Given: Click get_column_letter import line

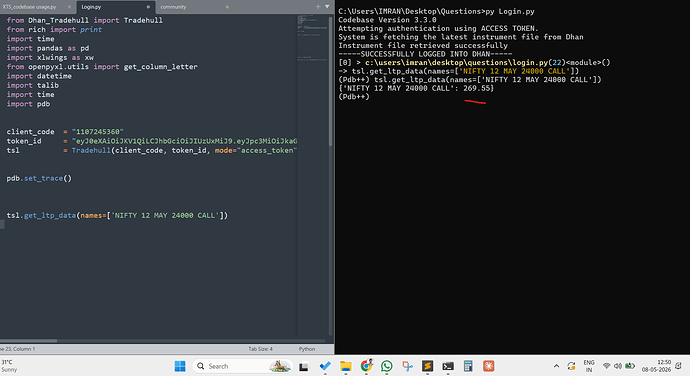Looking at the screenshot, I should coord(102,66).
